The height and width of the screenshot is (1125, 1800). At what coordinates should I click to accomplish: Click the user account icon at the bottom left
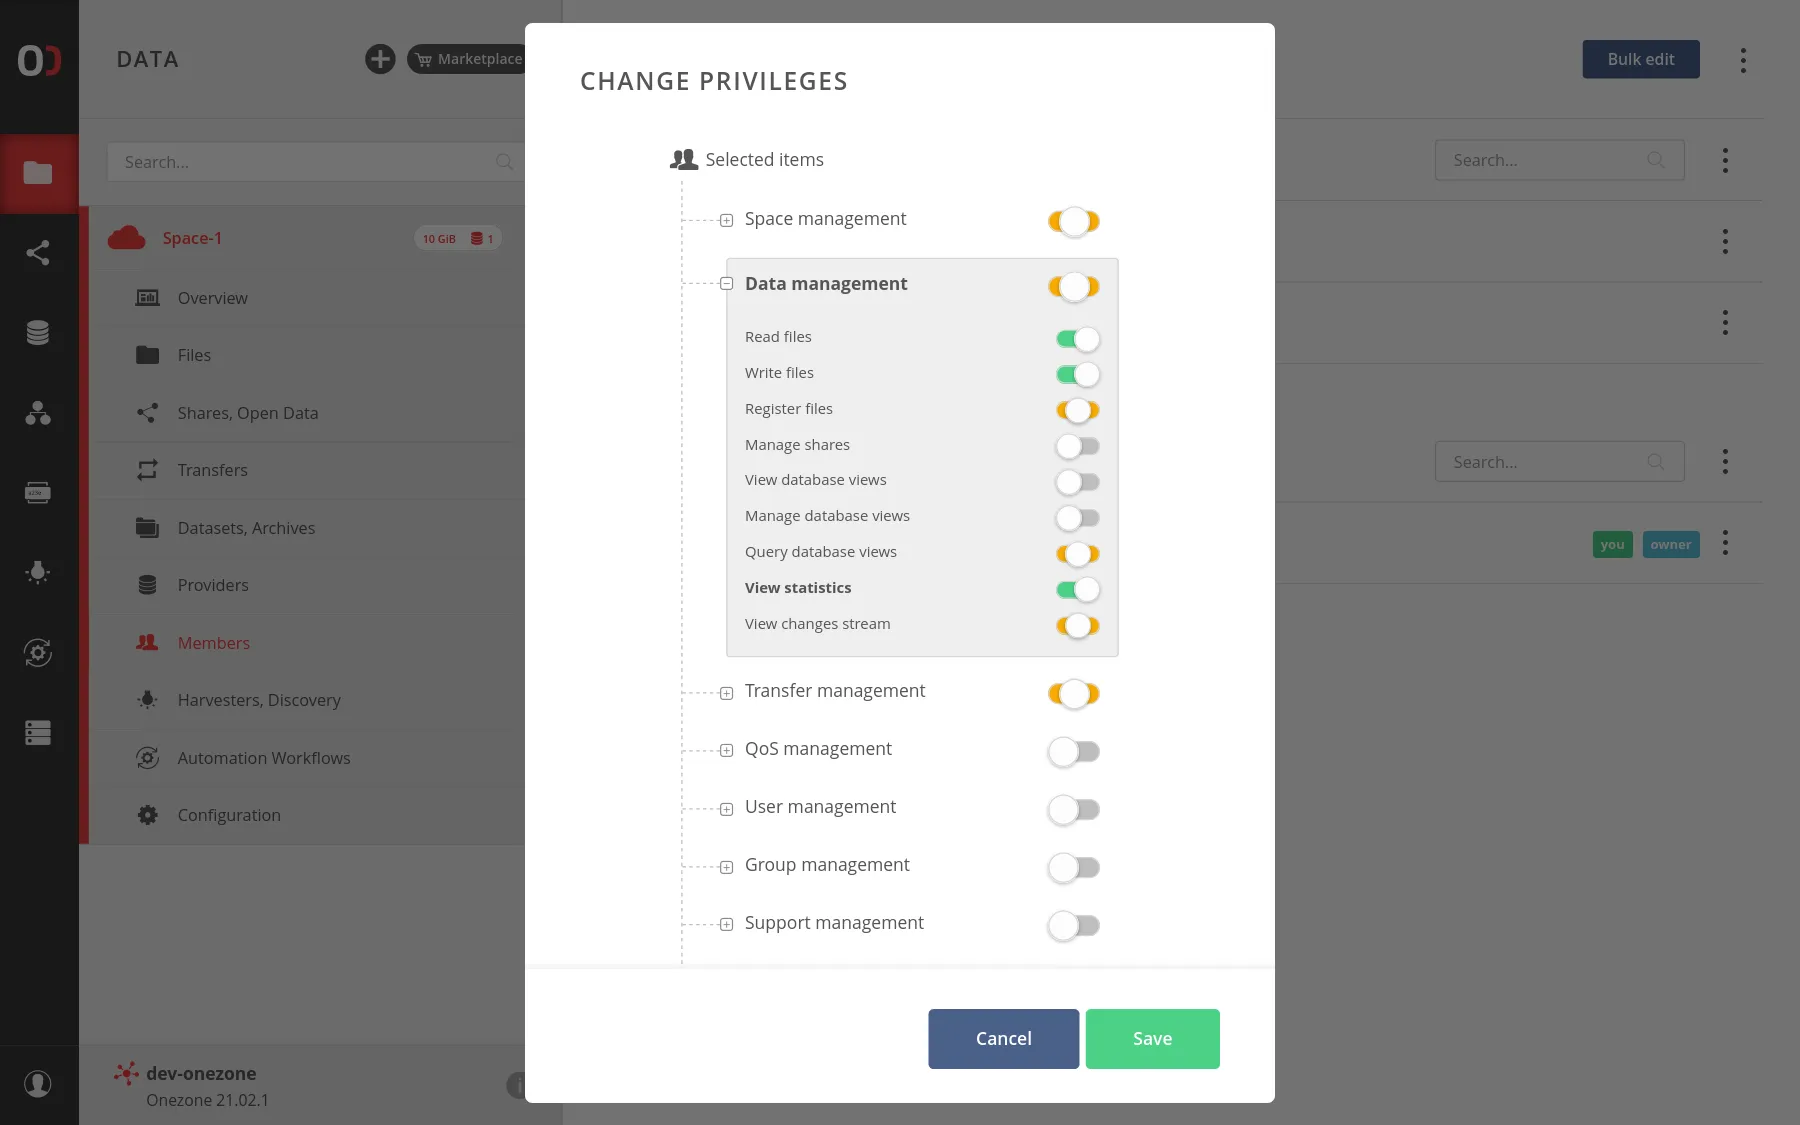(x=38, y=1084)
